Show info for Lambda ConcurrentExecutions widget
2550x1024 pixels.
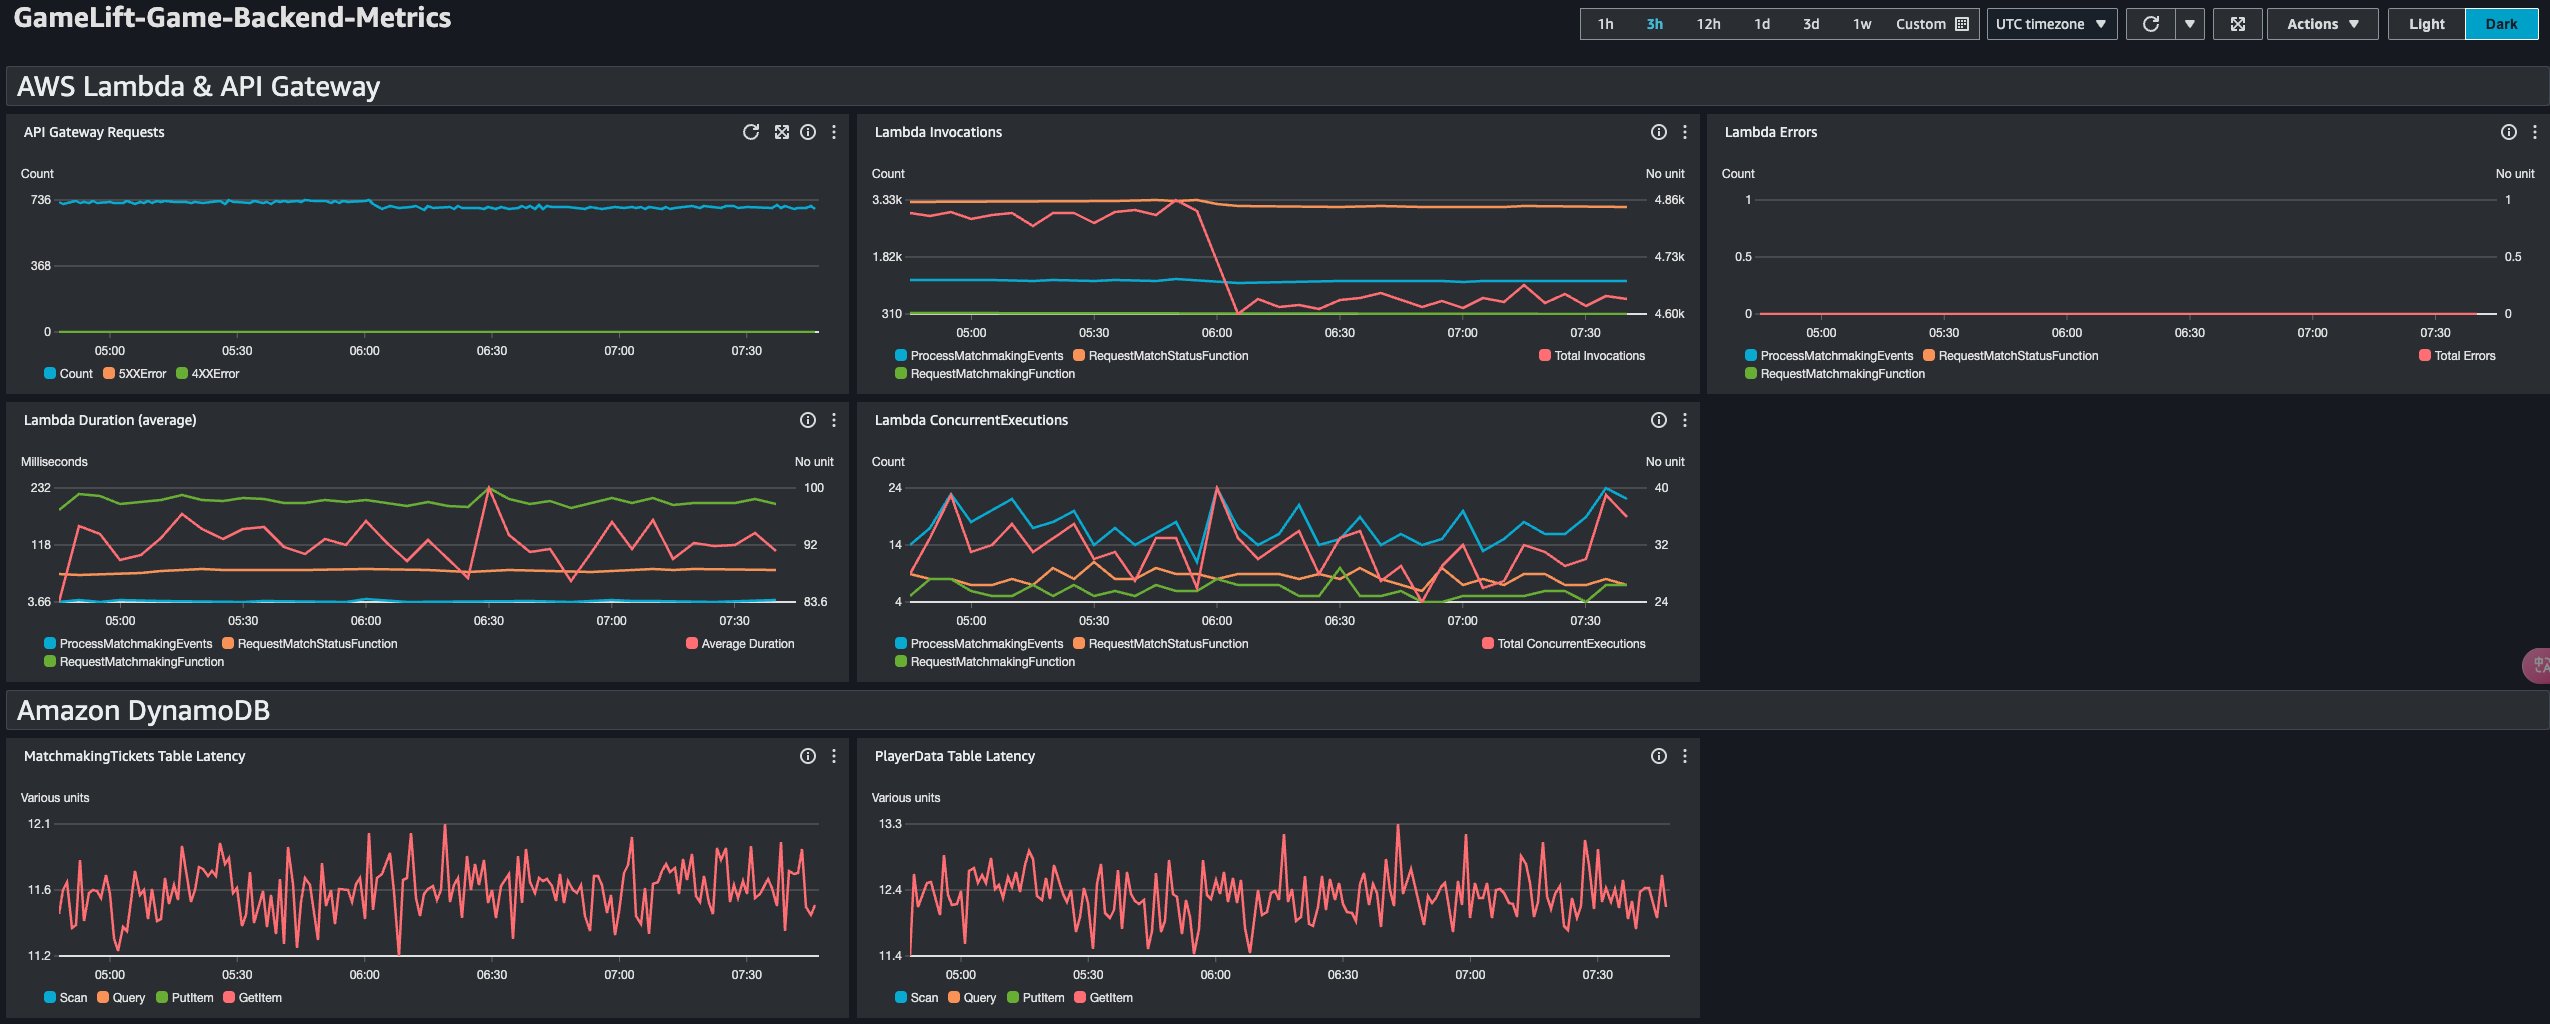coord(1659,420)
